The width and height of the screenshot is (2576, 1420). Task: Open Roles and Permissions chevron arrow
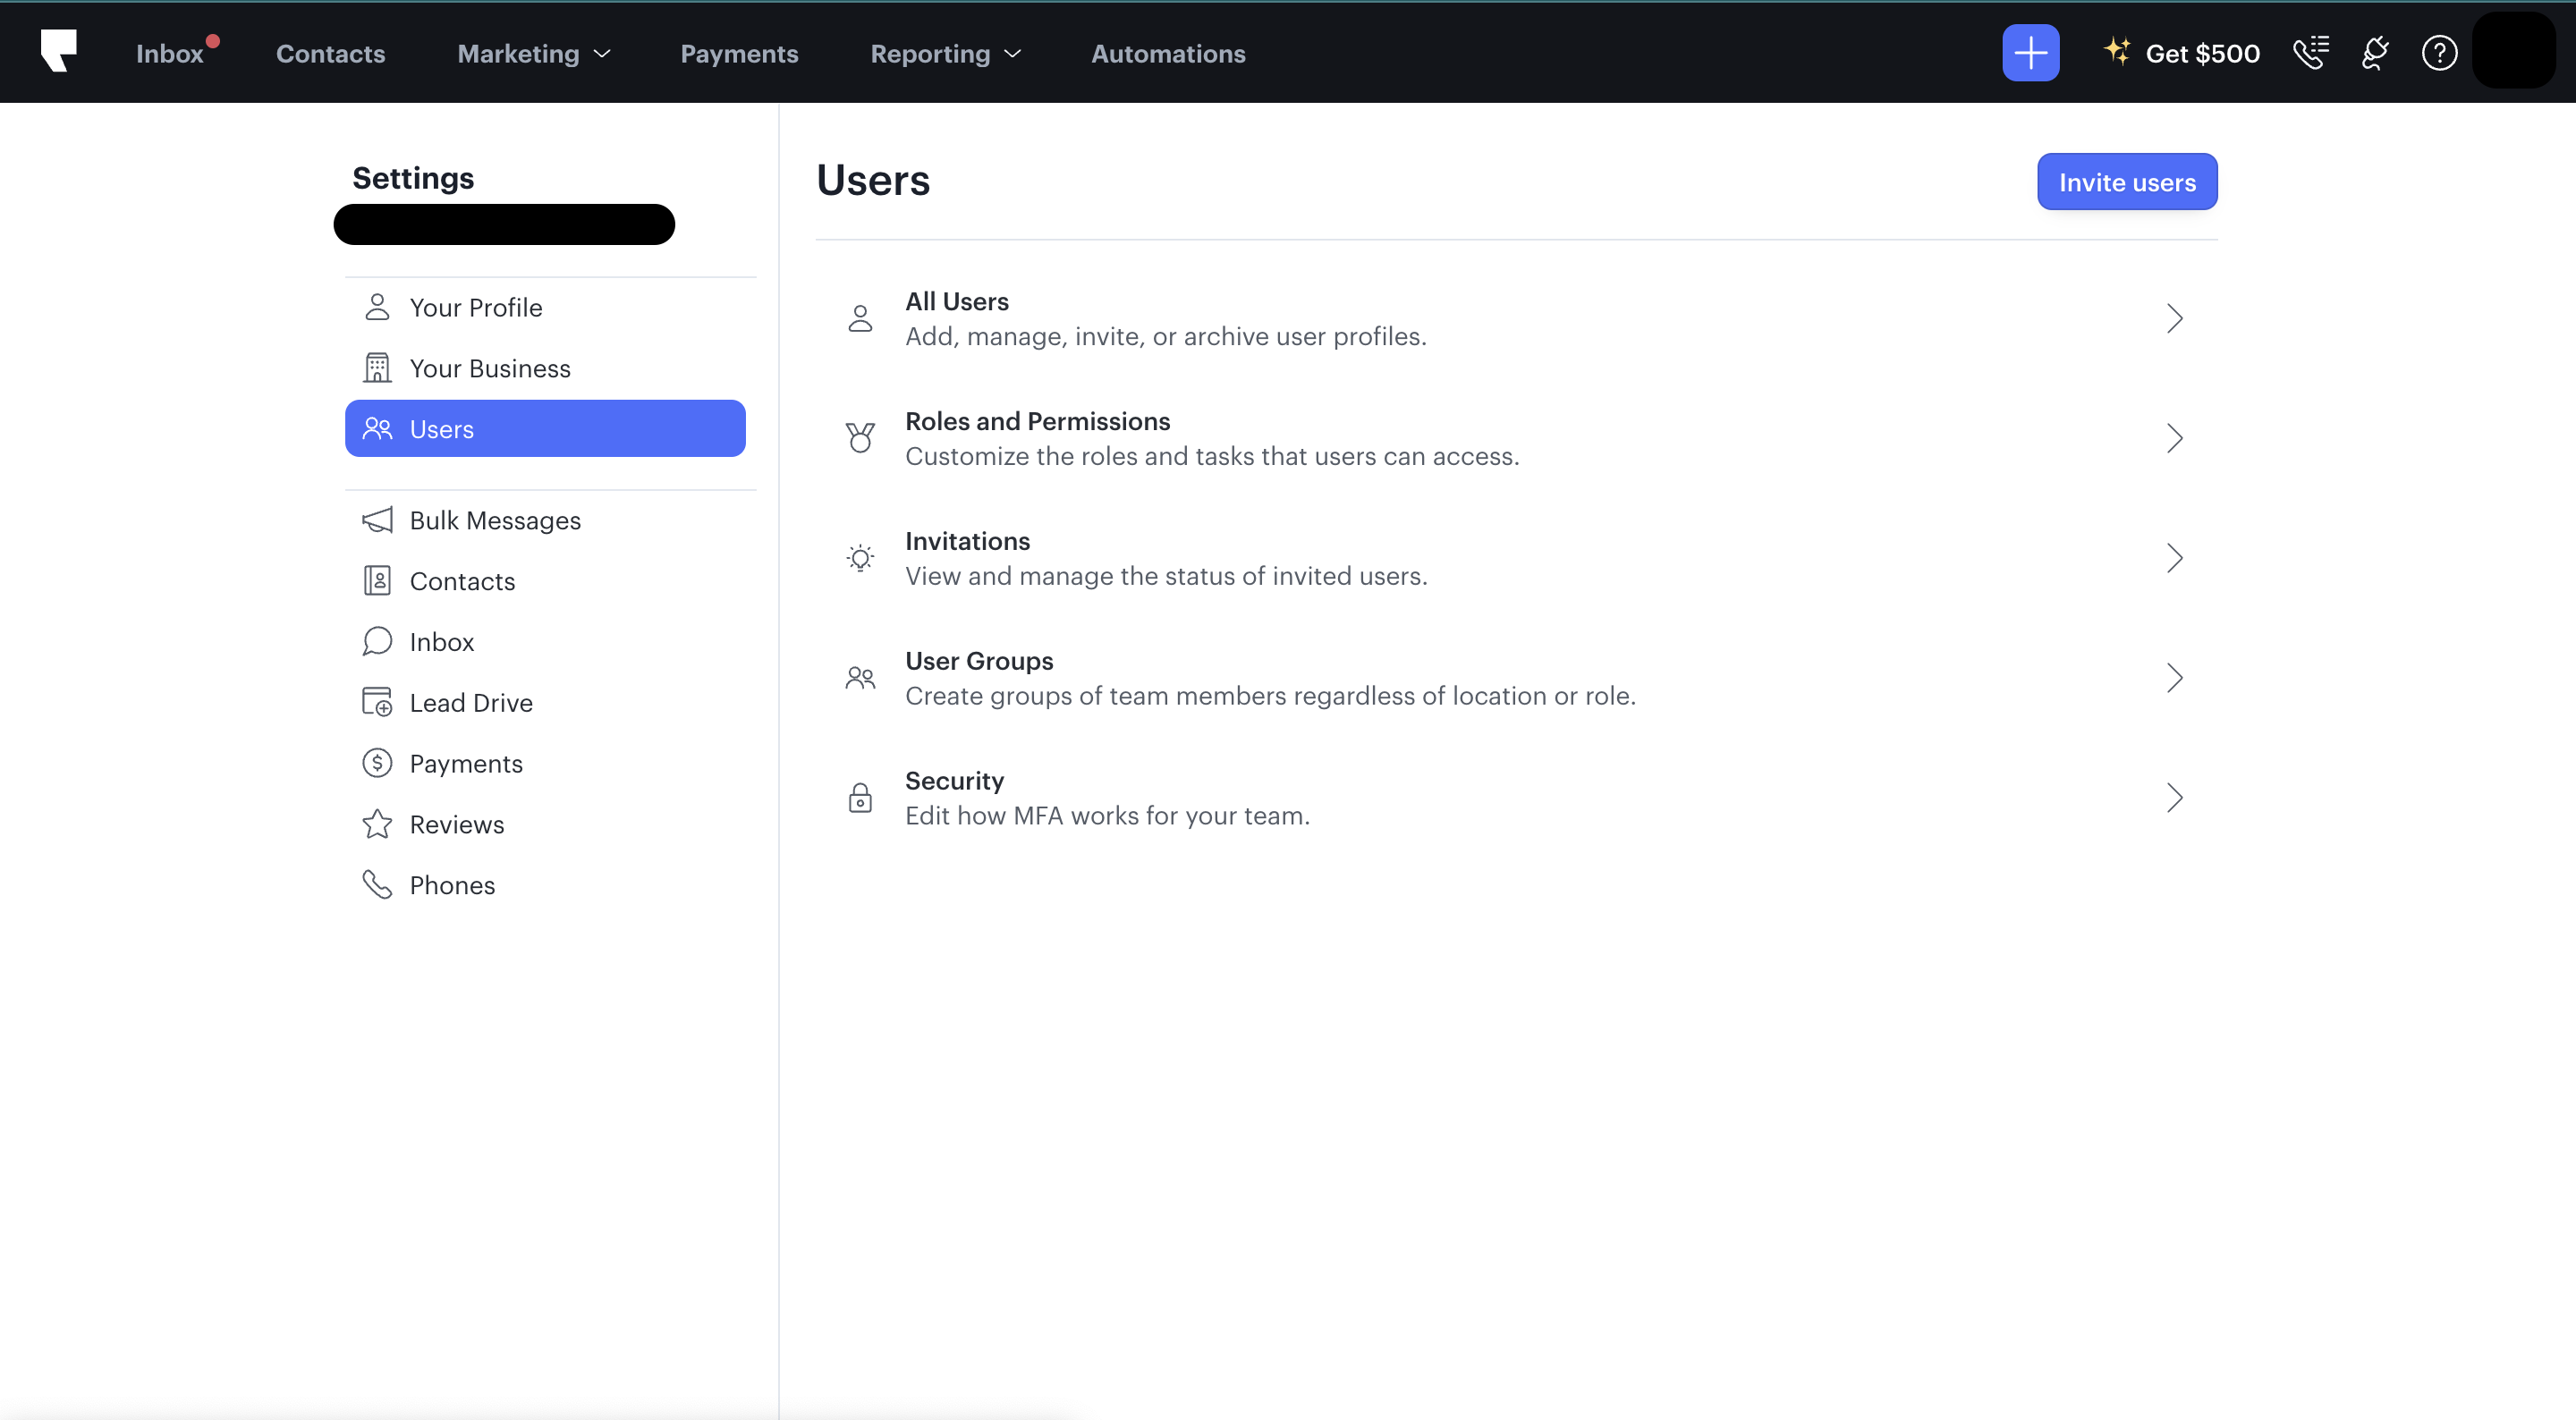coord(2174,439)
